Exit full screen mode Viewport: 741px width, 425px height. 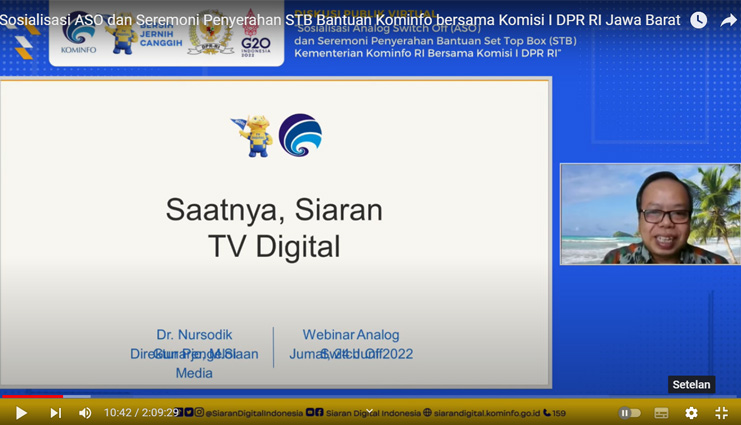[721, 413]
